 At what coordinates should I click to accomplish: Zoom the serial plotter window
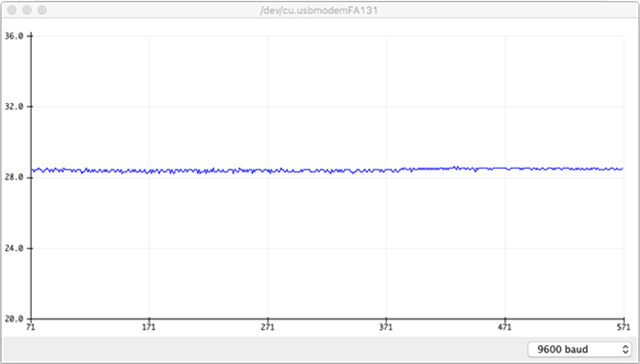[x=42, y=10]
